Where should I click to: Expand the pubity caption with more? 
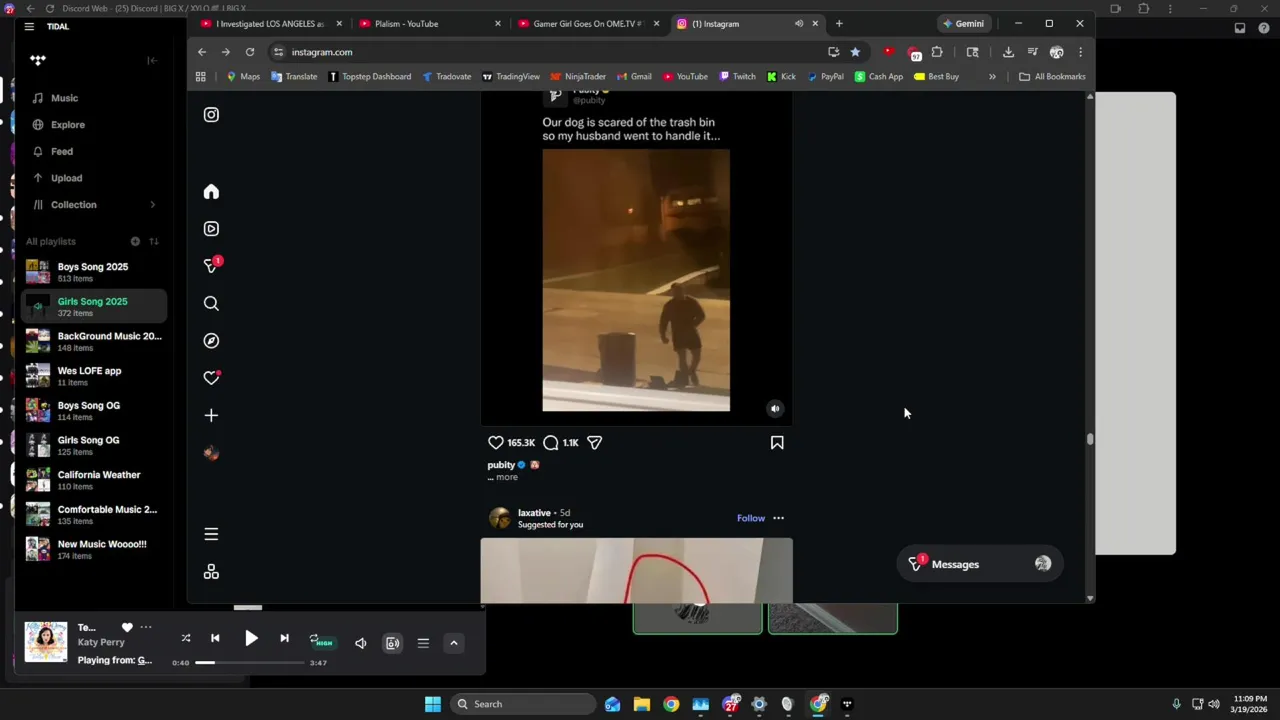(507, 477)
